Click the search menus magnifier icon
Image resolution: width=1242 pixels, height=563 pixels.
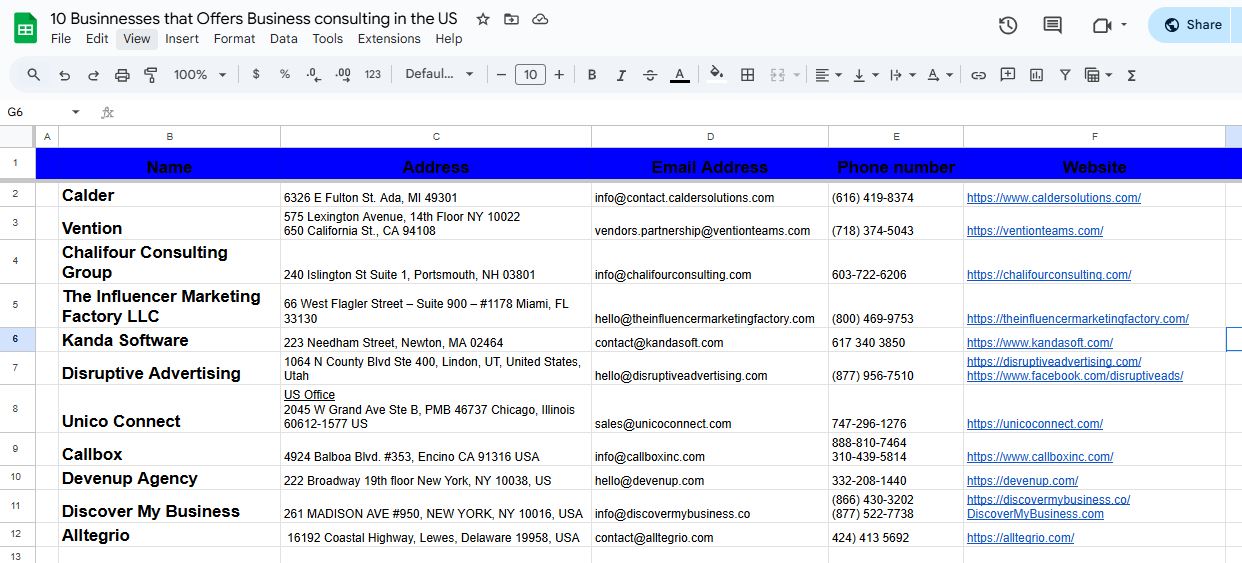tap(34, 75)
